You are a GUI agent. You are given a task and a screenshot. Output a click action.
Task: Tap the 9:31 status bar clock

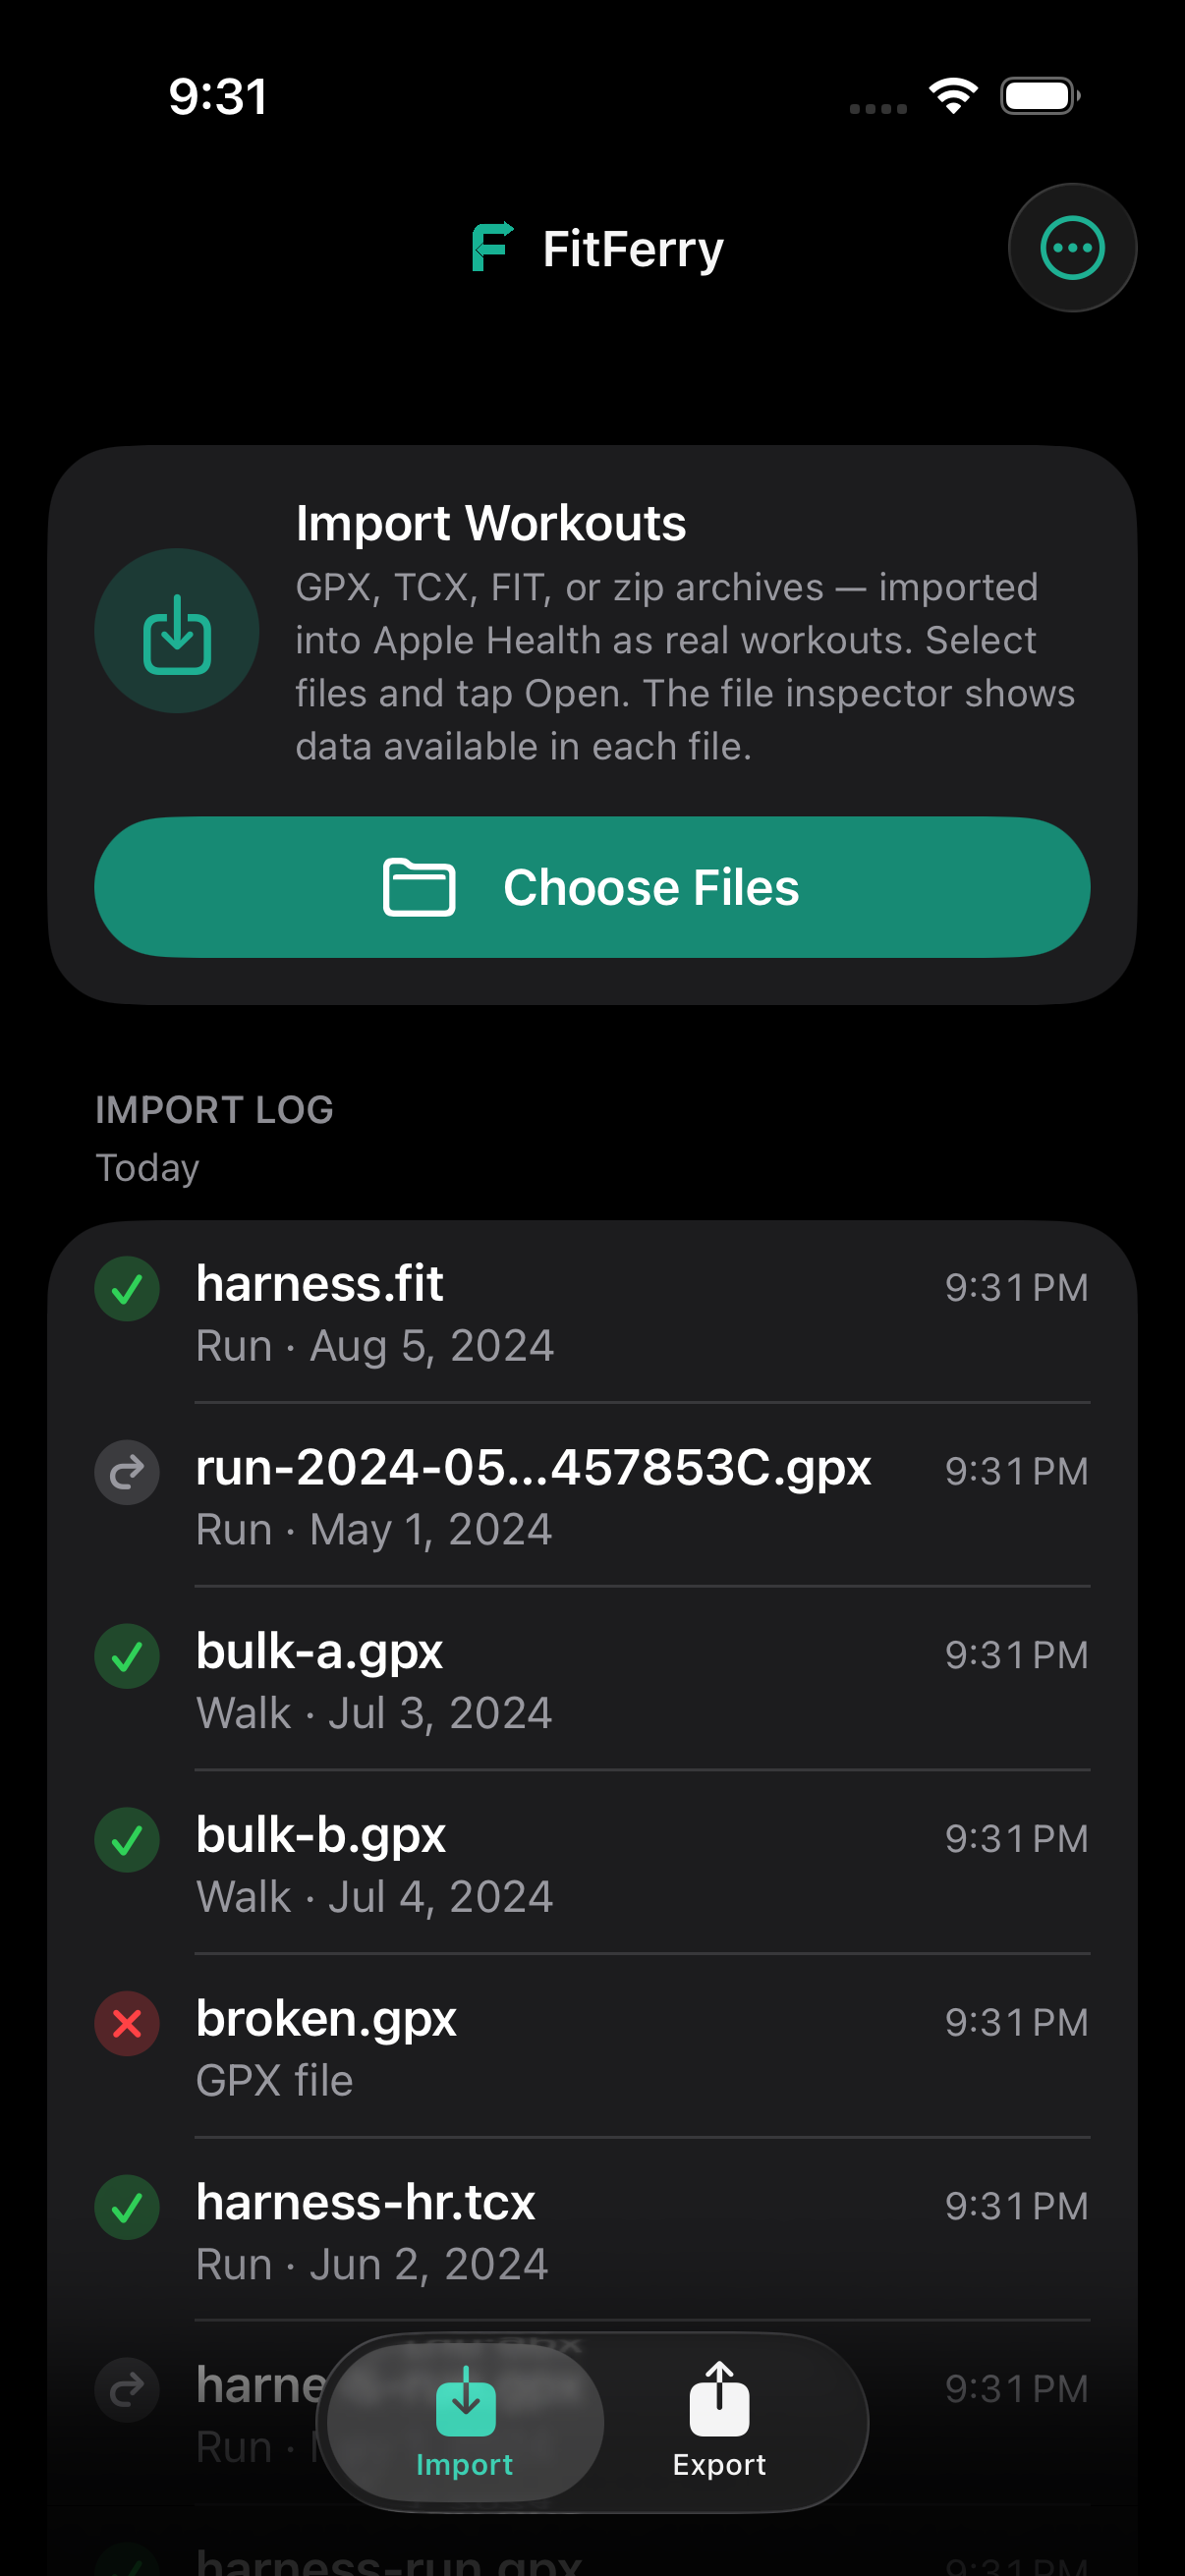point(218,97)
